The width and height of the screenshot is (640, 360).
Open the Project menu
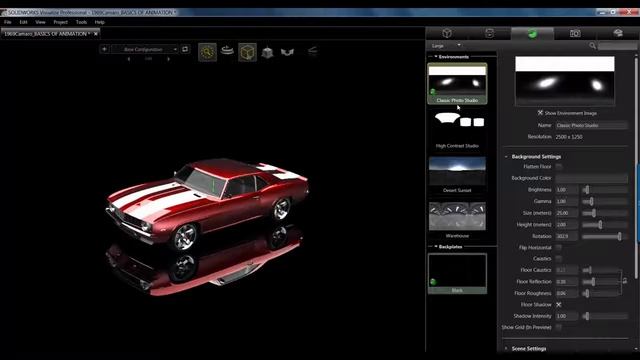(x=60, y=22)
